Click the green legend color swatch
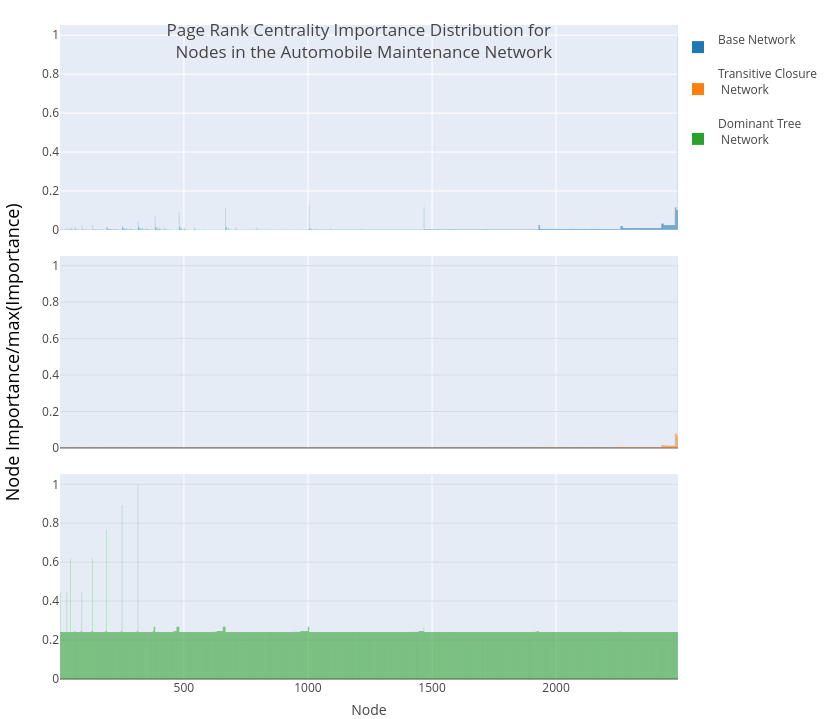This screenshot has height=719, width=833. pos(698,139)
